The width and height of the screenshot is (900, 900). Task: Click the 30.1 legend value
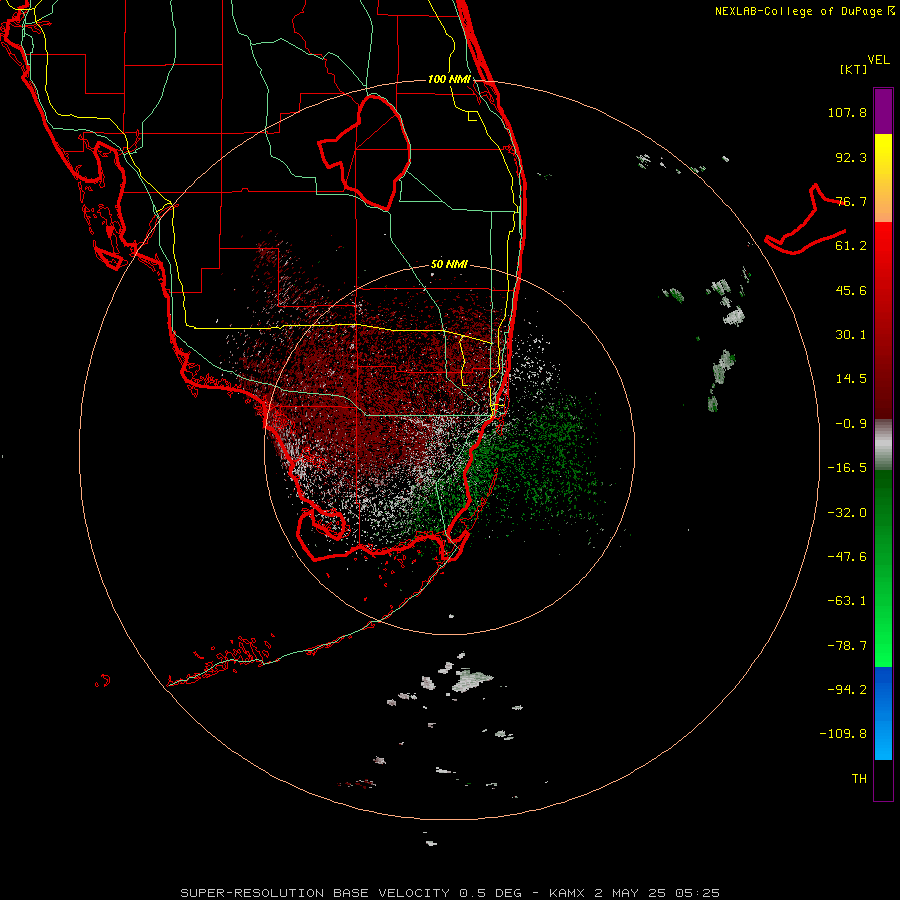pyautogui.click(x=851, y=335)
